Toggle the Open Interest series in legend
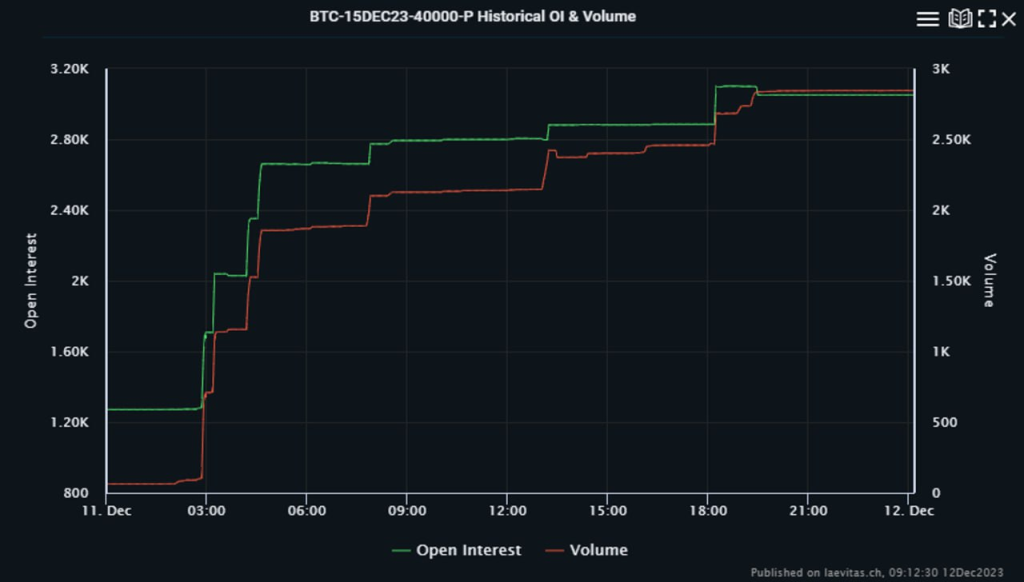 coord(468,550)
